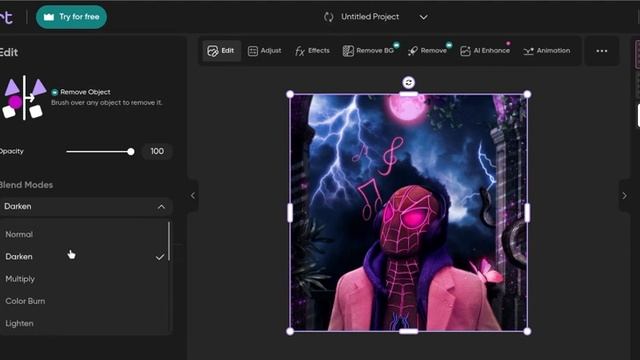Expand the right side panel arrow
The image size is (640, 360).
pos(624,196)
